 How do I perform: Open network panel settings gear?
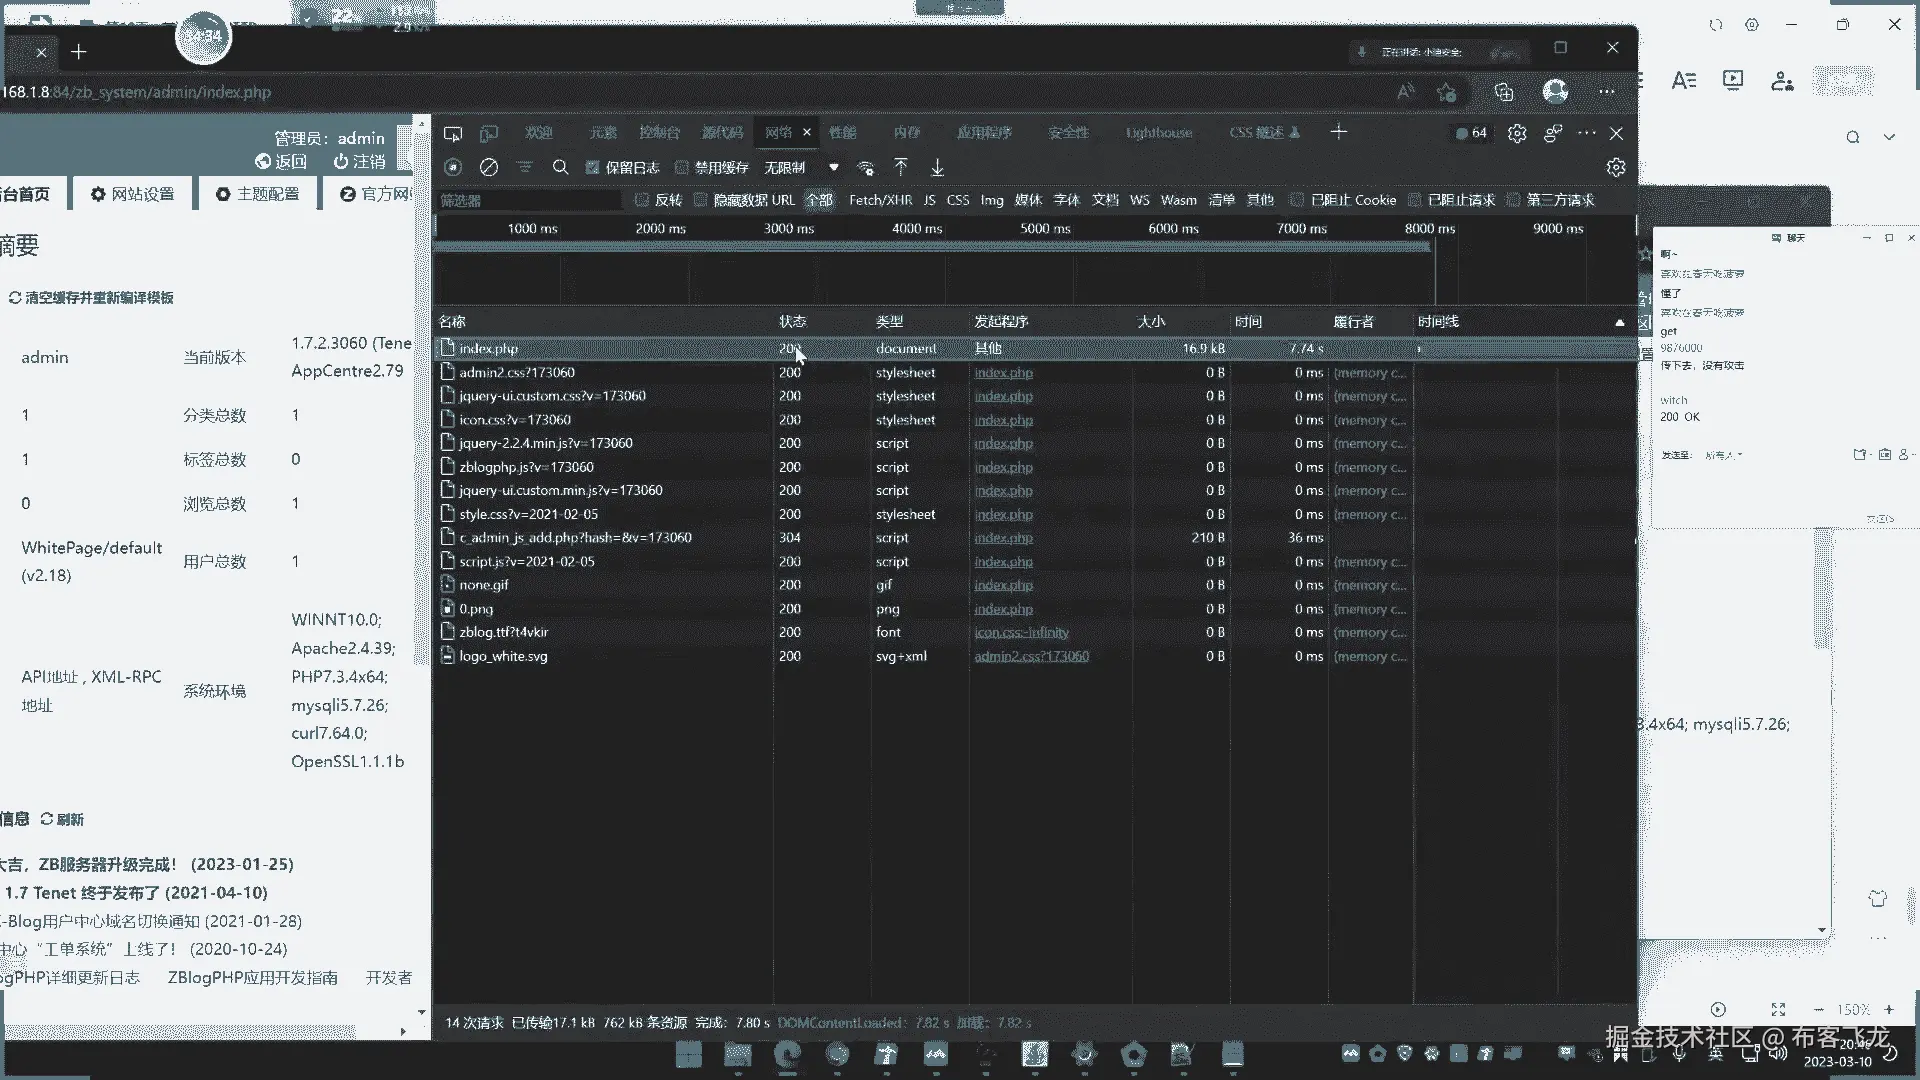pos(1616,168)
